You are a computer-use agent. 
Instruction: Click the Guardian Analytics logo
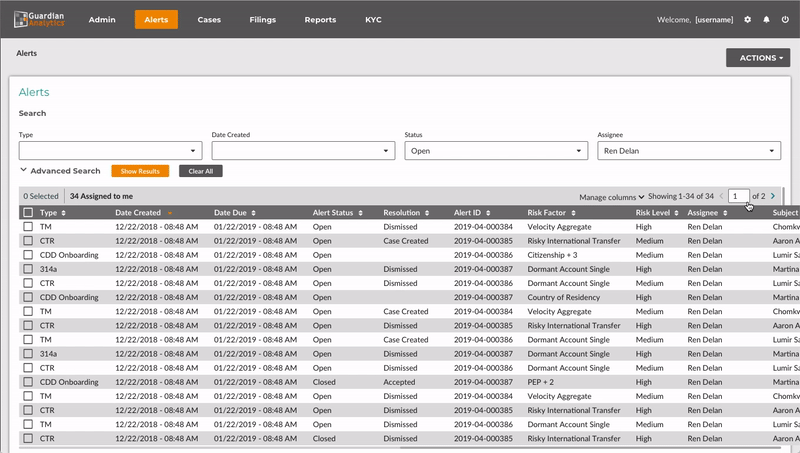pos(39,19)
